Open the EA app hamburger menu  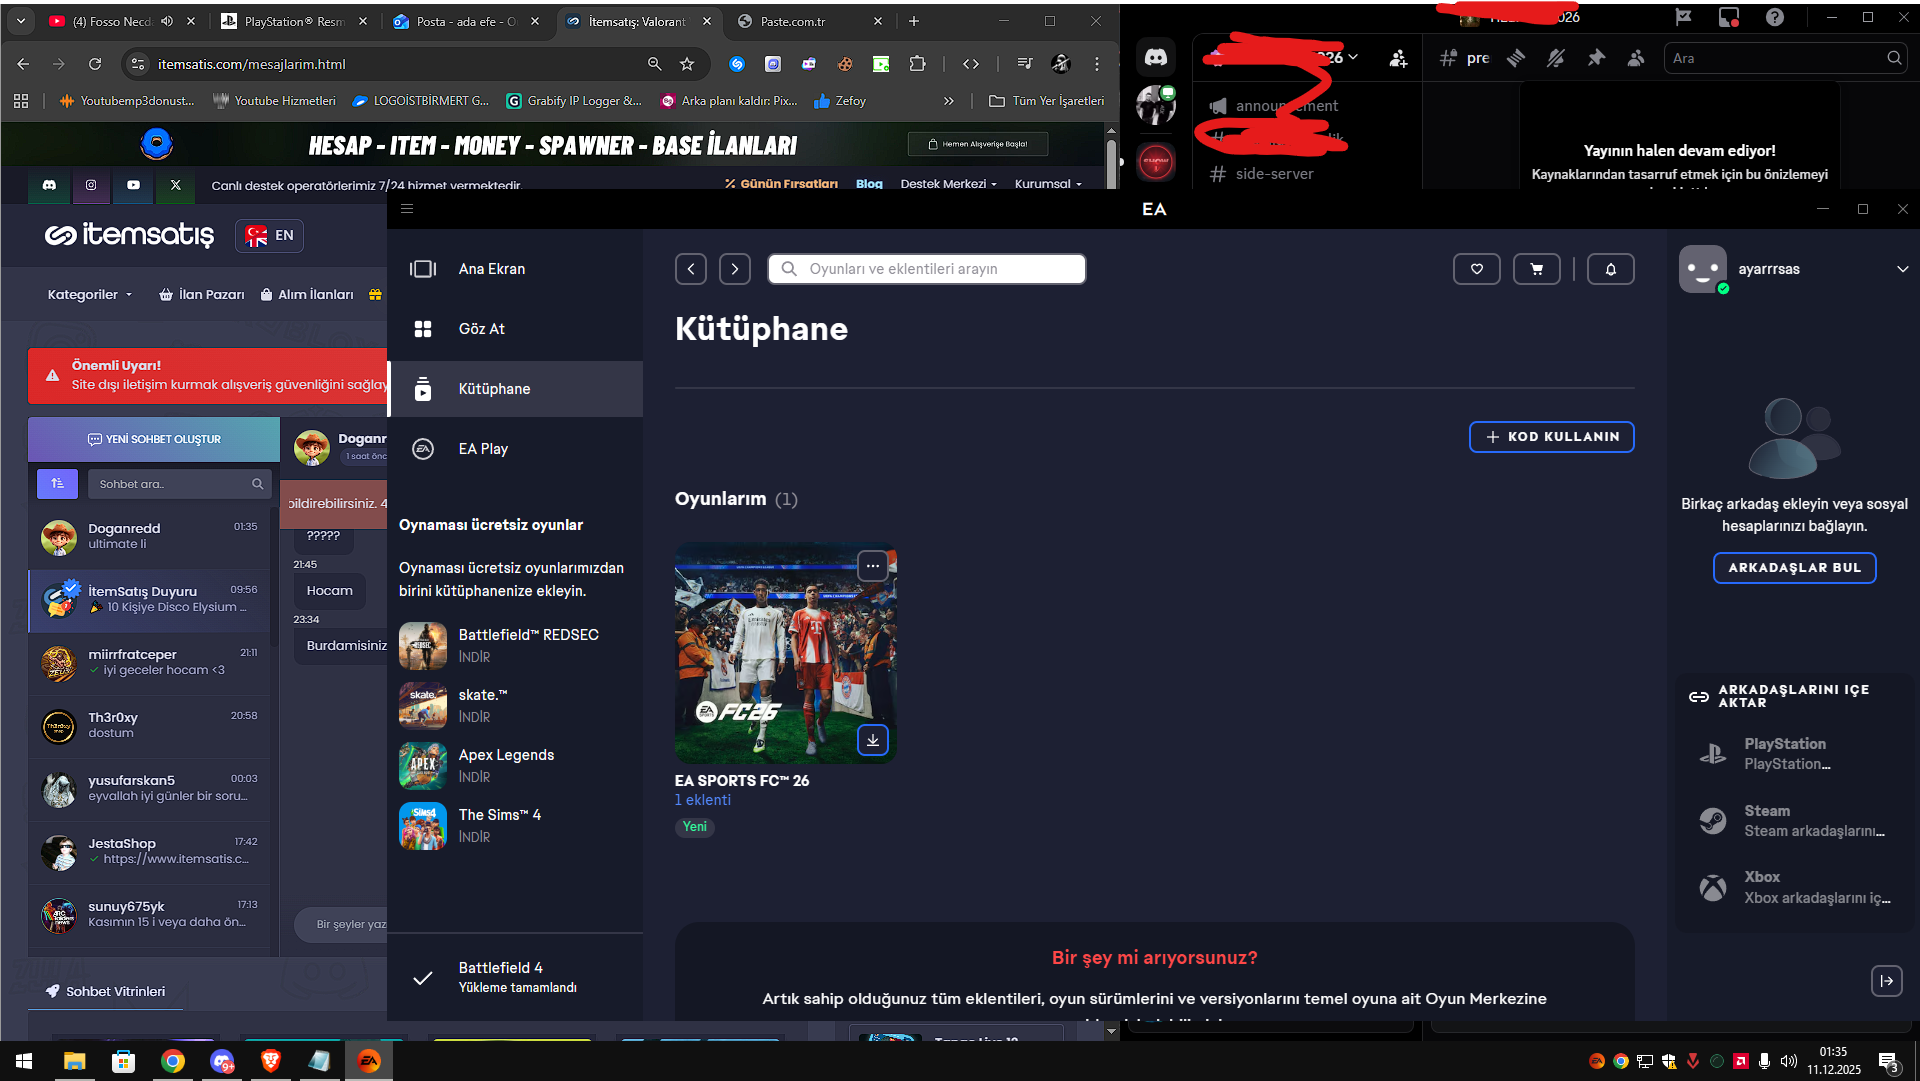407,209
